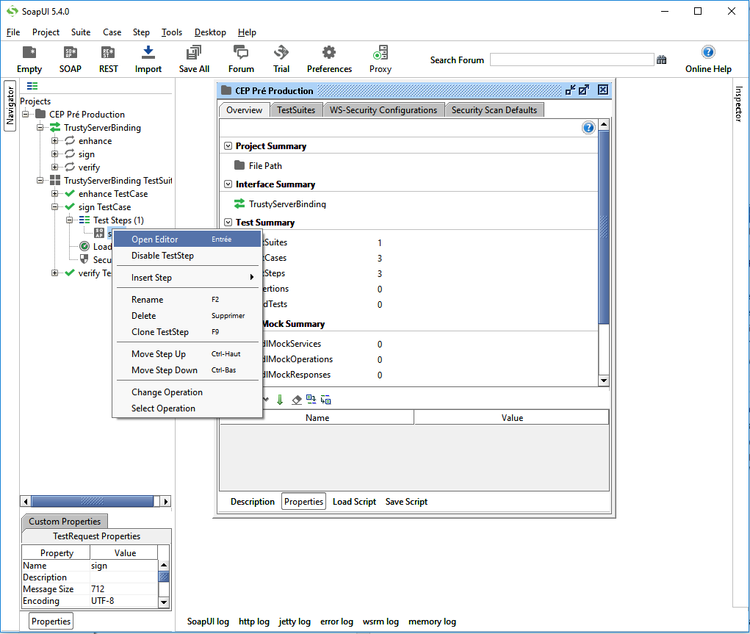Collapse the Interface Summary section
This screenshot has width=750, height=634.
tap(228, 184)
